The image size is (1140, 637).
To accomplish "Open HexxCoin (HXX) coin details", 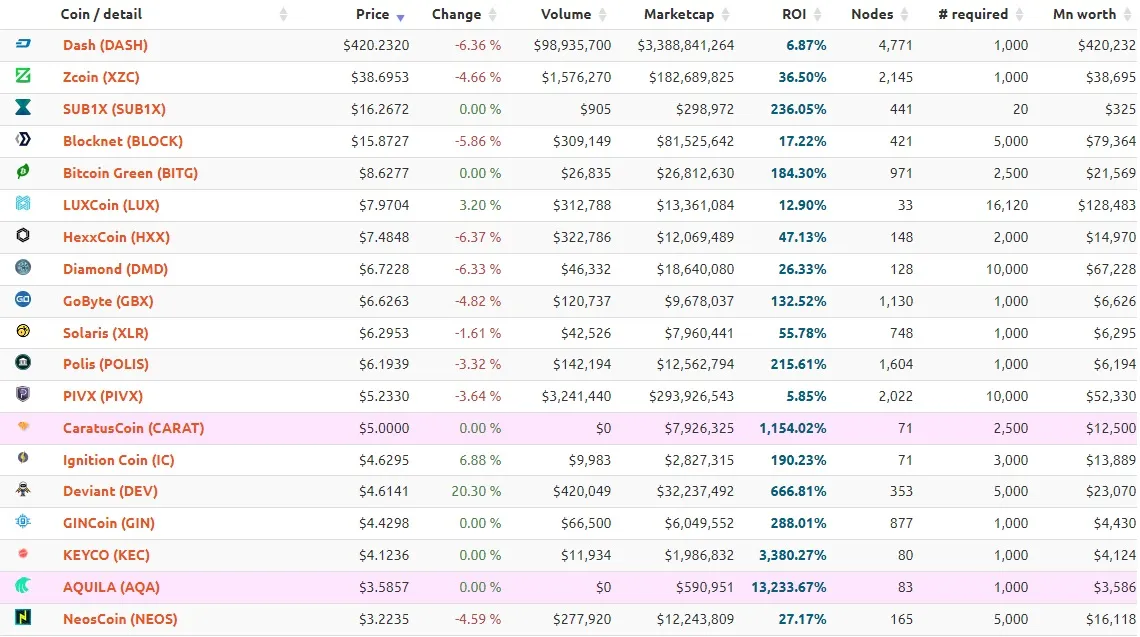I will point(116,237).
